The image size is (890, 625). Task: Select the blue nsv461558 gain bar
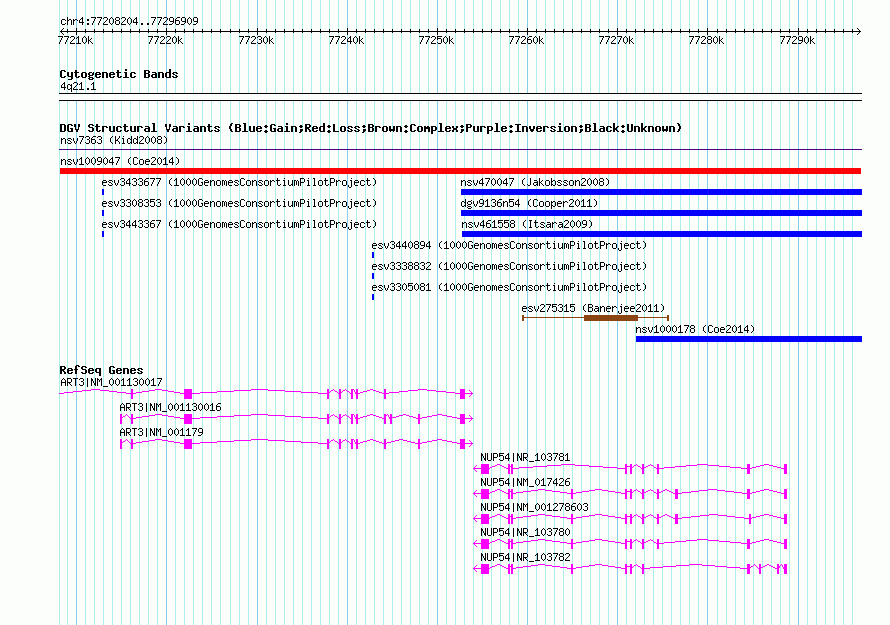click(x=662, y=234)
